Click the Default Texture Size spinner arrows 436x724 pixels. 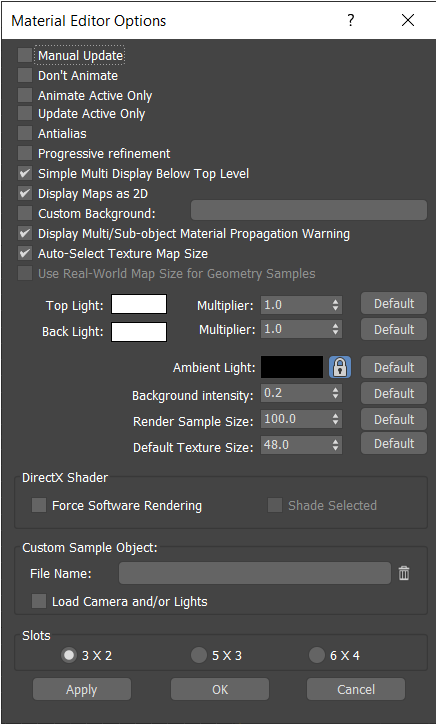coord(335,445)
